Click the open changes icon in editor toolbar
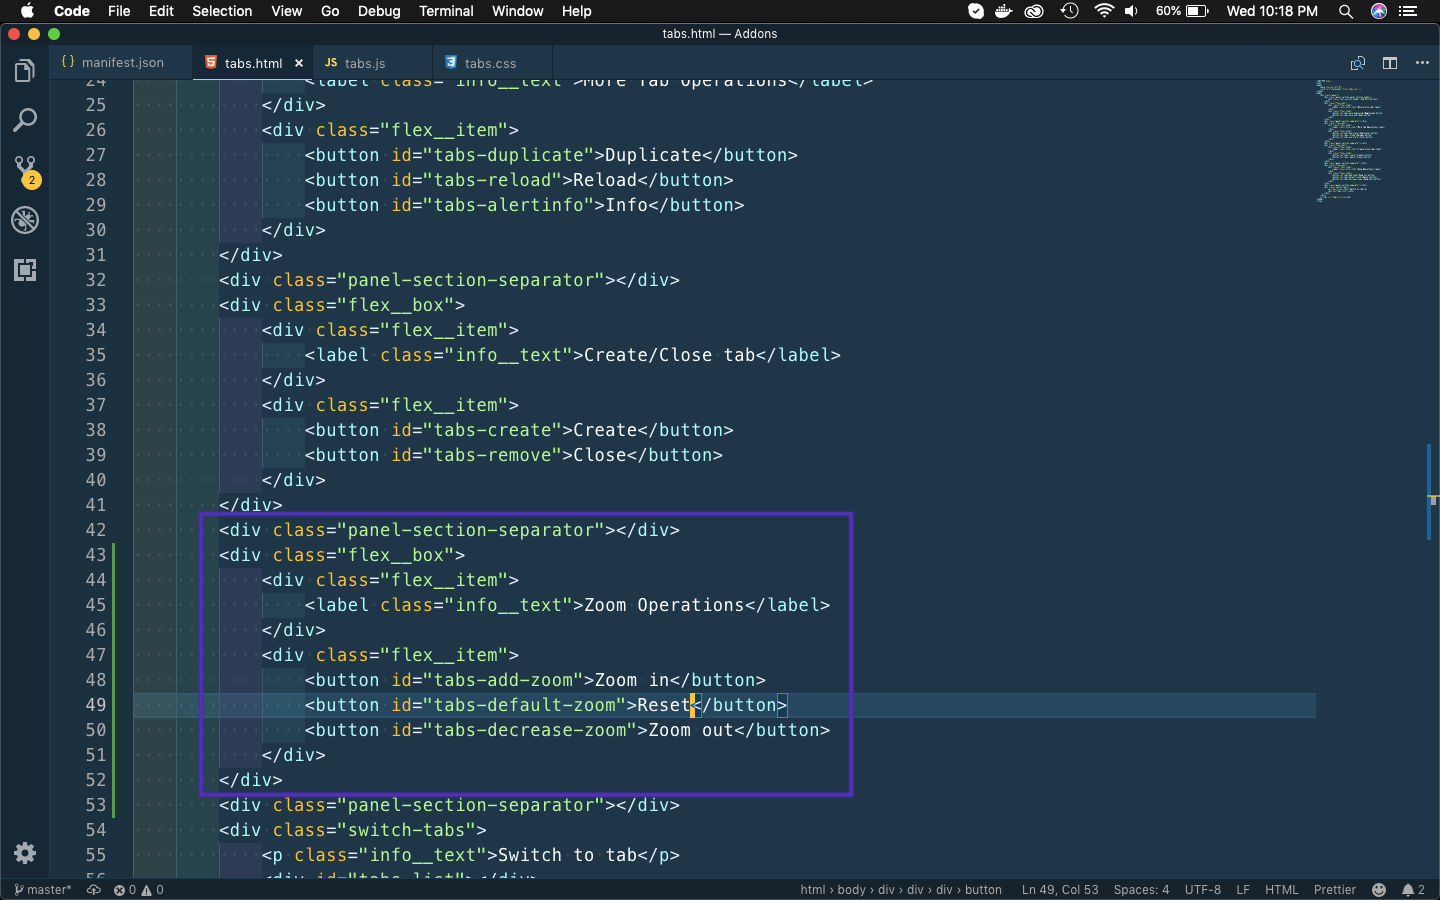Viewport: 1440px width, 900px height. pyautogui.click(x=1358, y=63)
